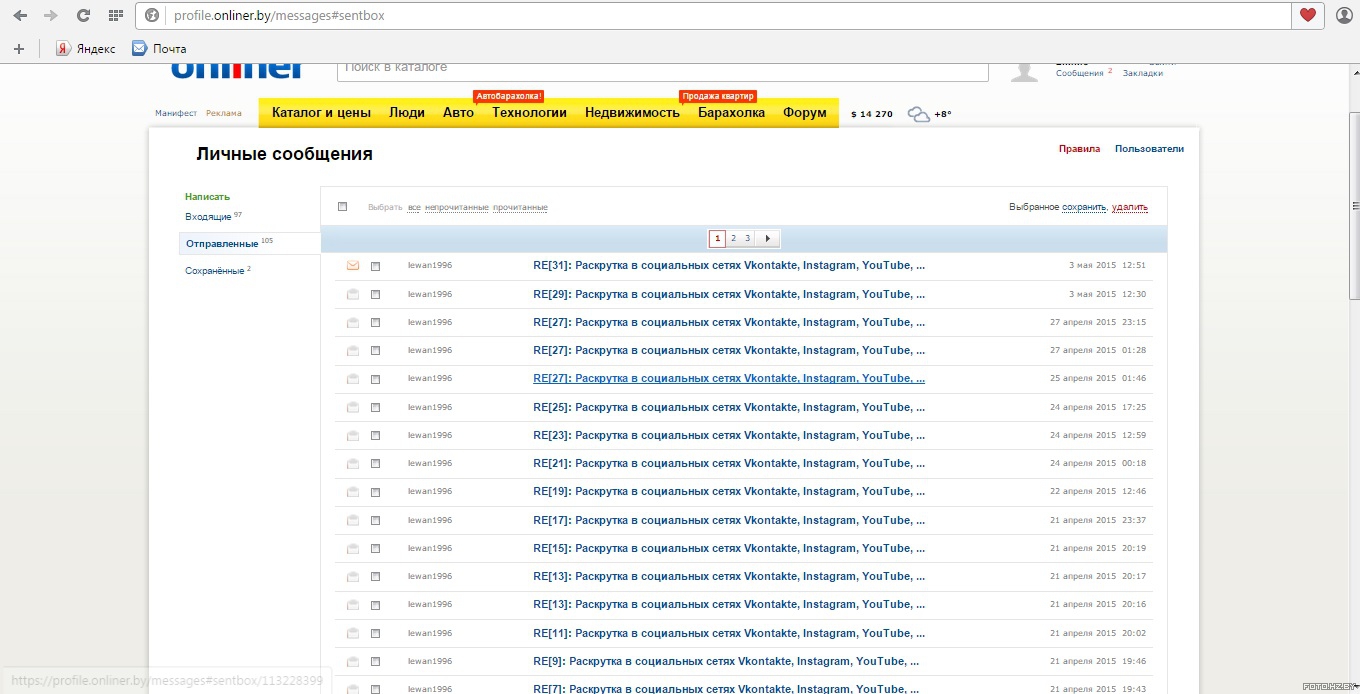Viewport: 1360px width, 694px height.
Task: Click the cloud weather icon next to +8°
Action: coord(918,114)
